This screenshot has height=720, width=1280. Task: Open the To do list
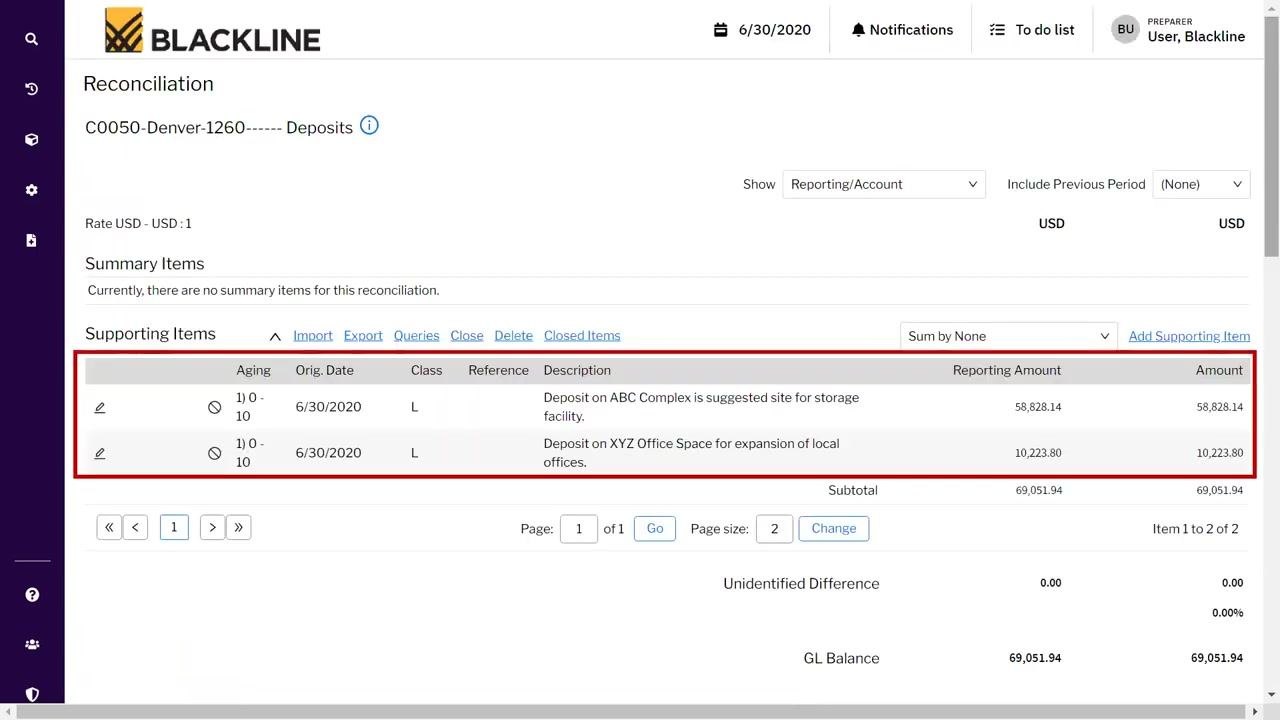pos(1032,30)
